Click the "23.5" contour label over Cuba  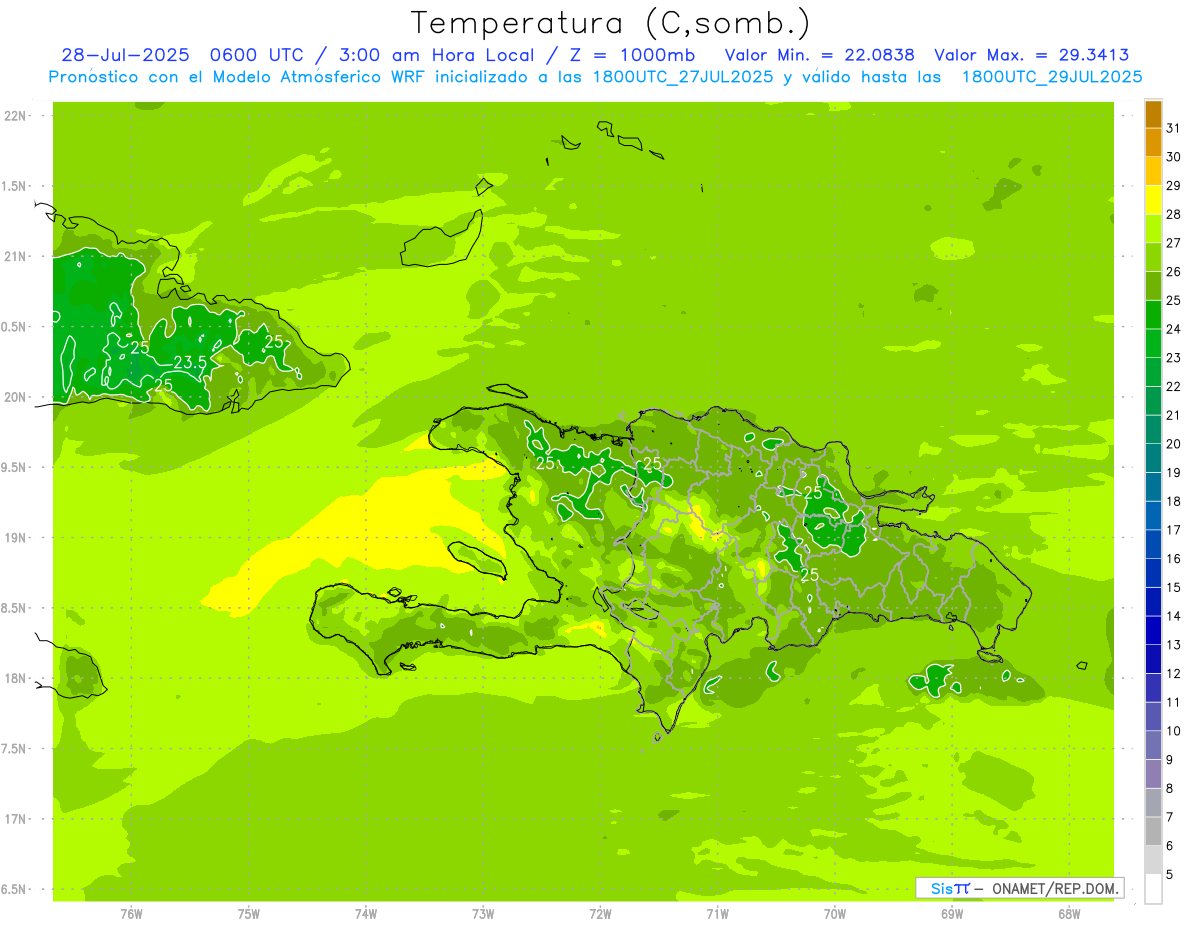point(190,362)
